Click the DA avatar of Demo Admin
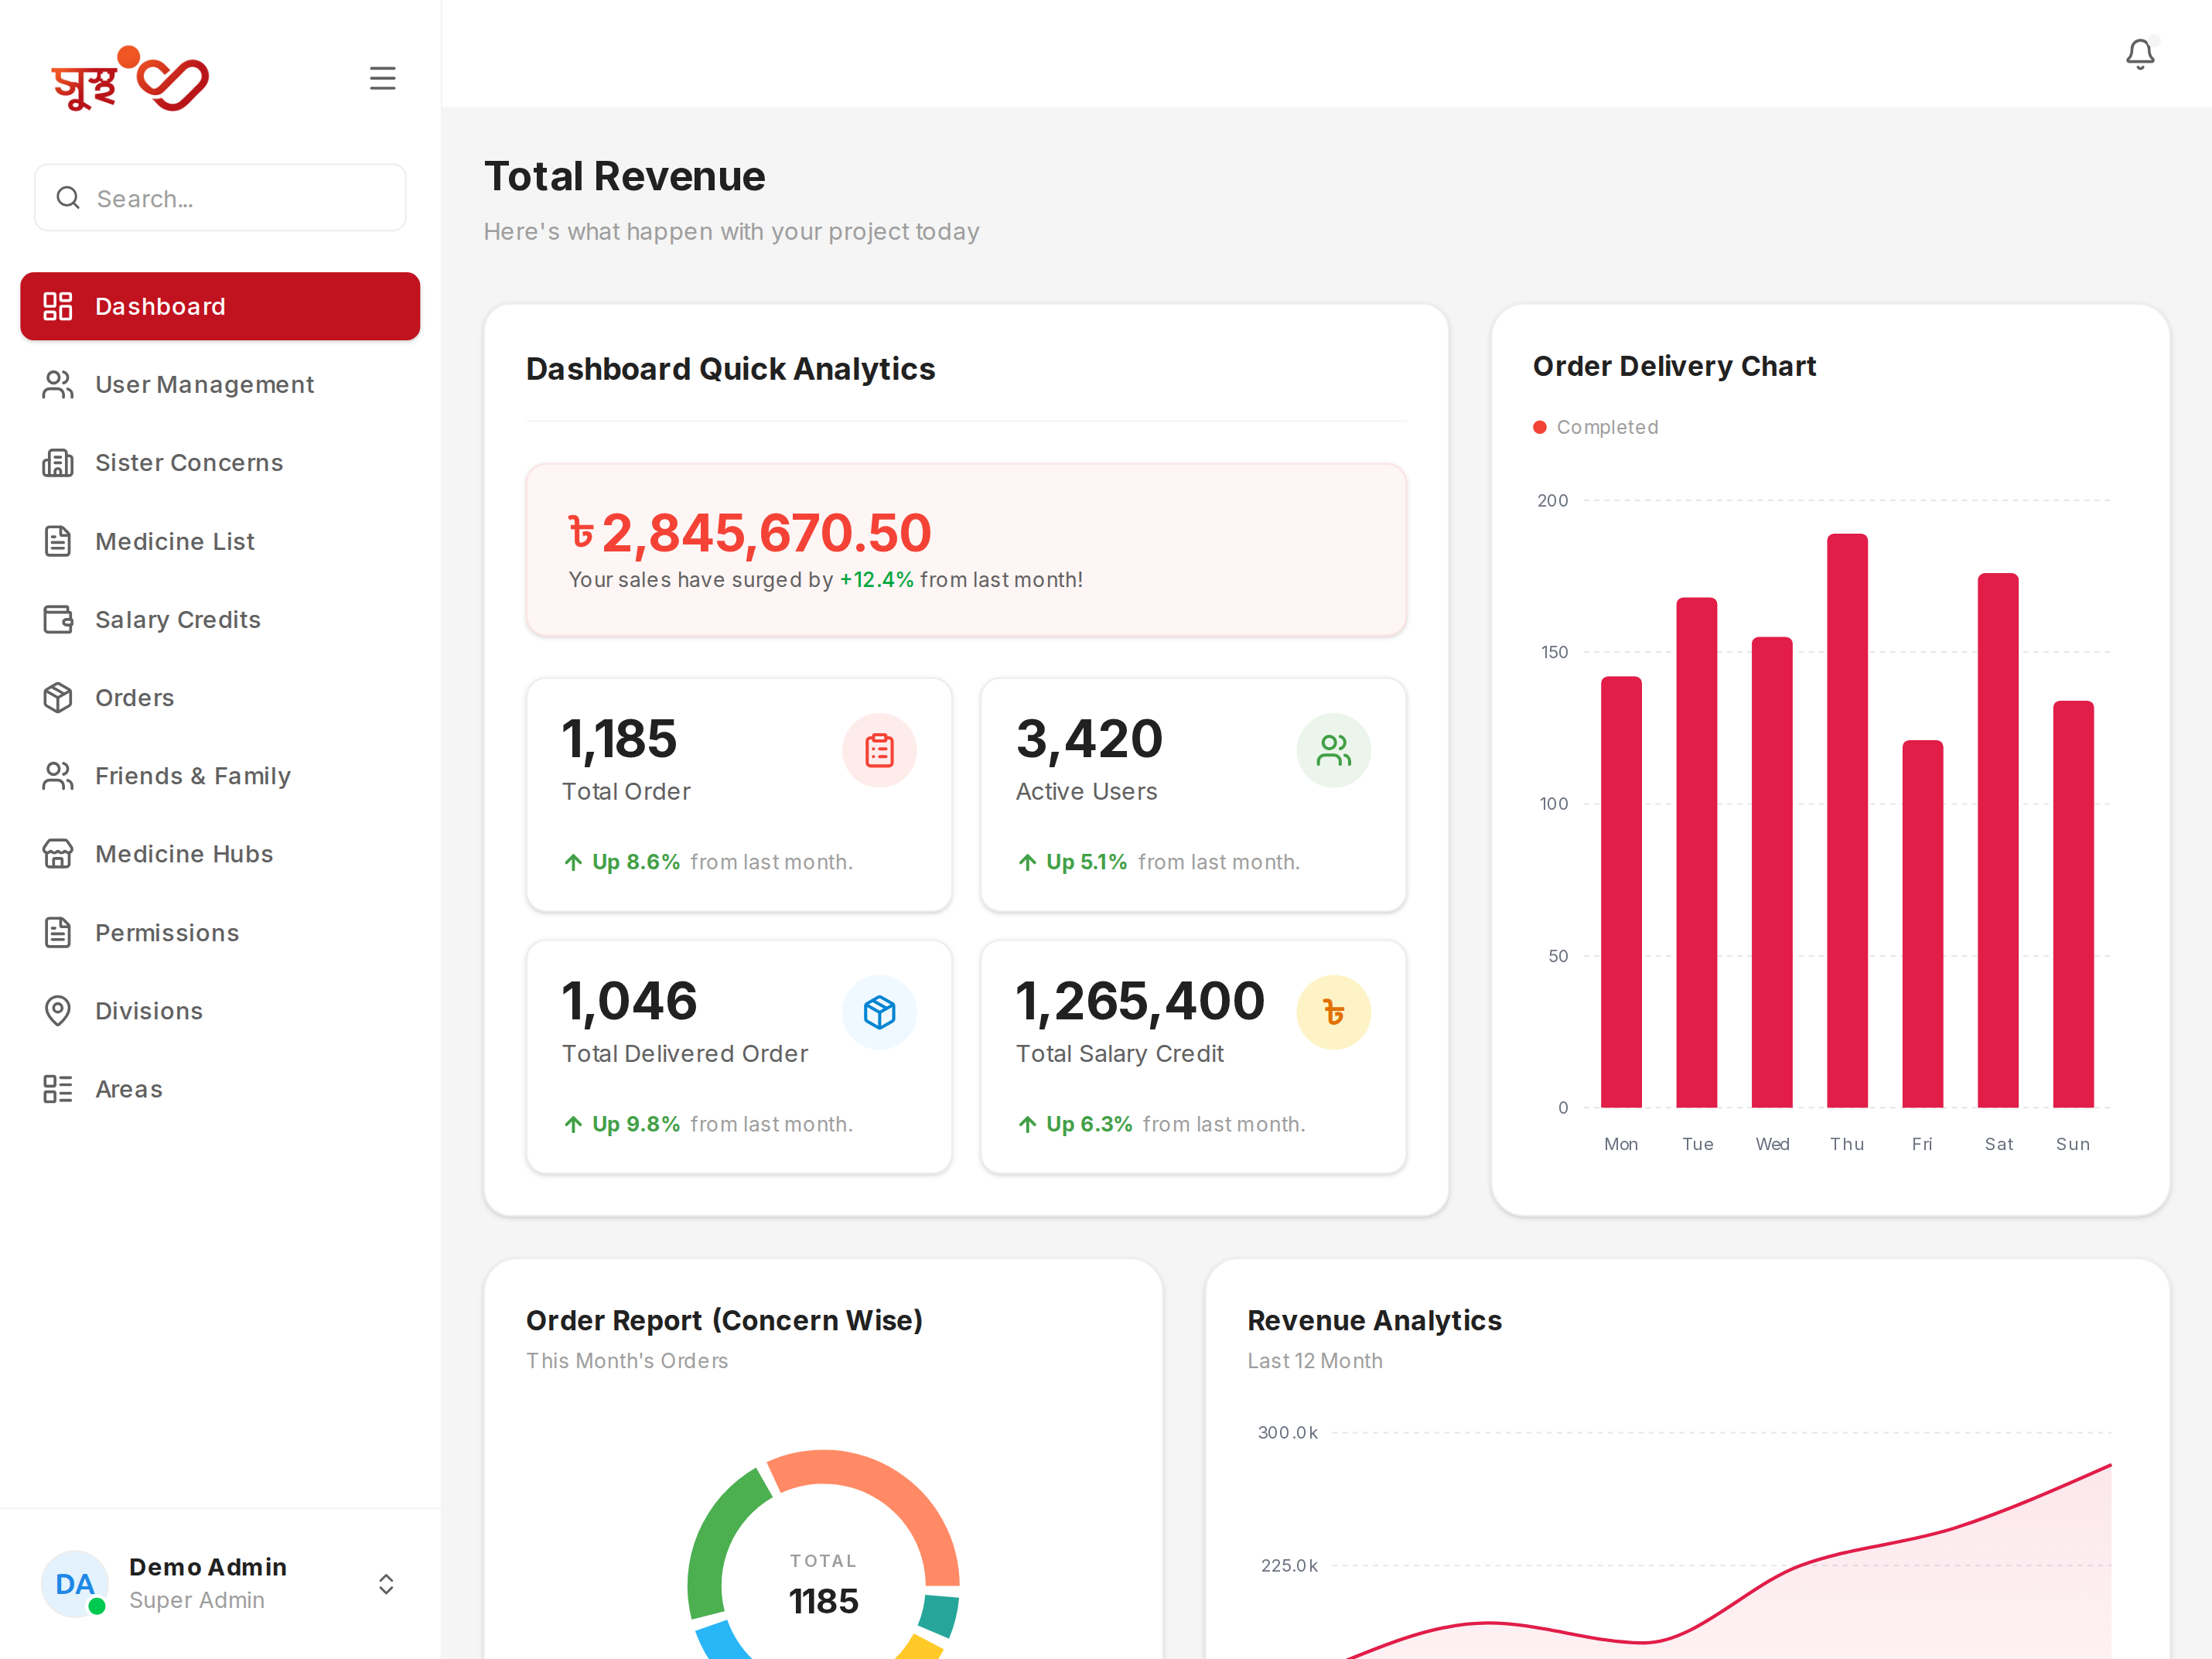This screenshot has height=1659, width=2212. [74, 1584]
